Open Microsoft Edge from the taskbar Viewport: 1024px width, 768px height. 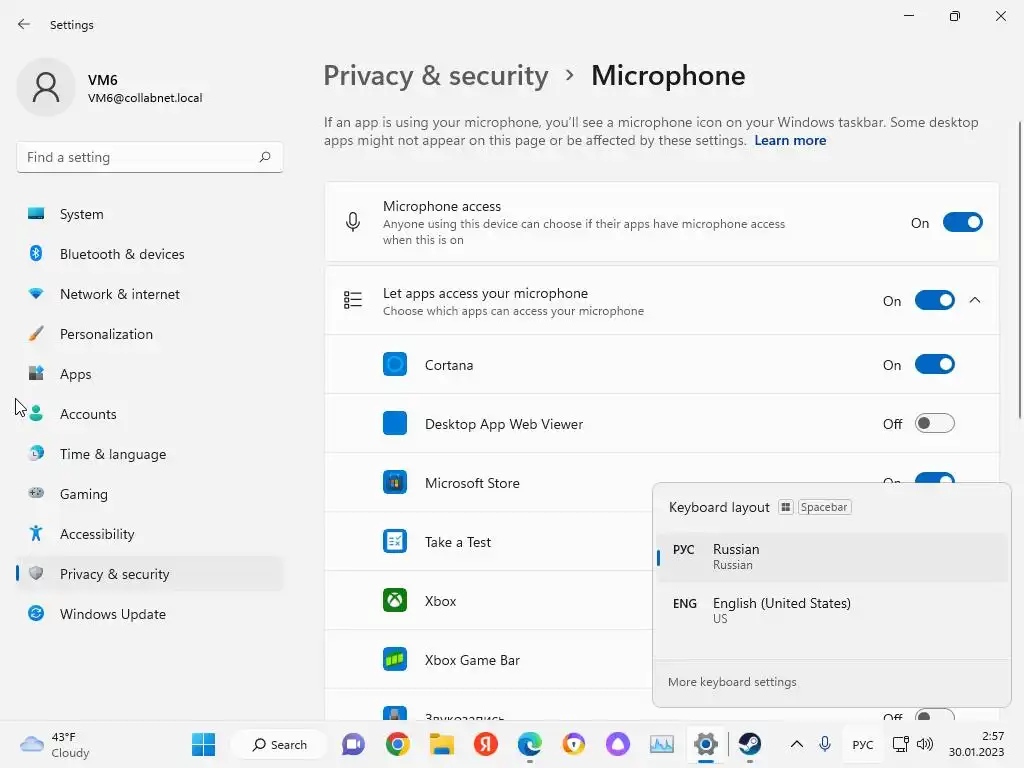[x=530, y=744]
